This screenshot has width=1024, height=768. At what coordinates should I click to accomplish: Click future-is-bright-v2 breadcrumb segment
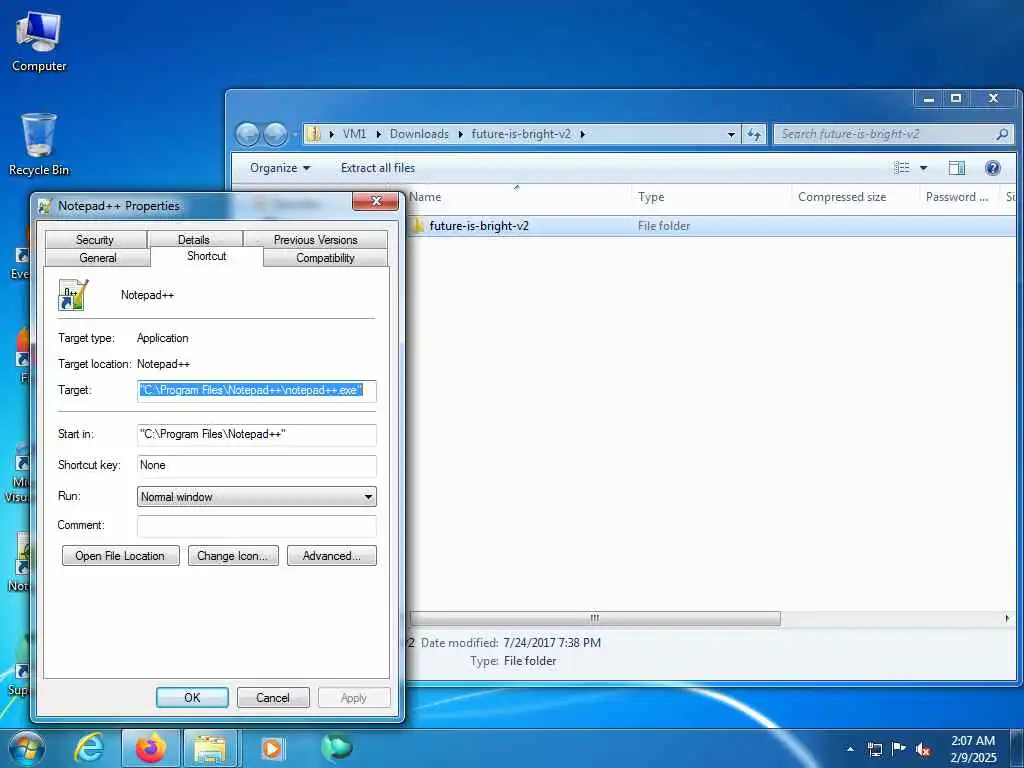point(521,134)
